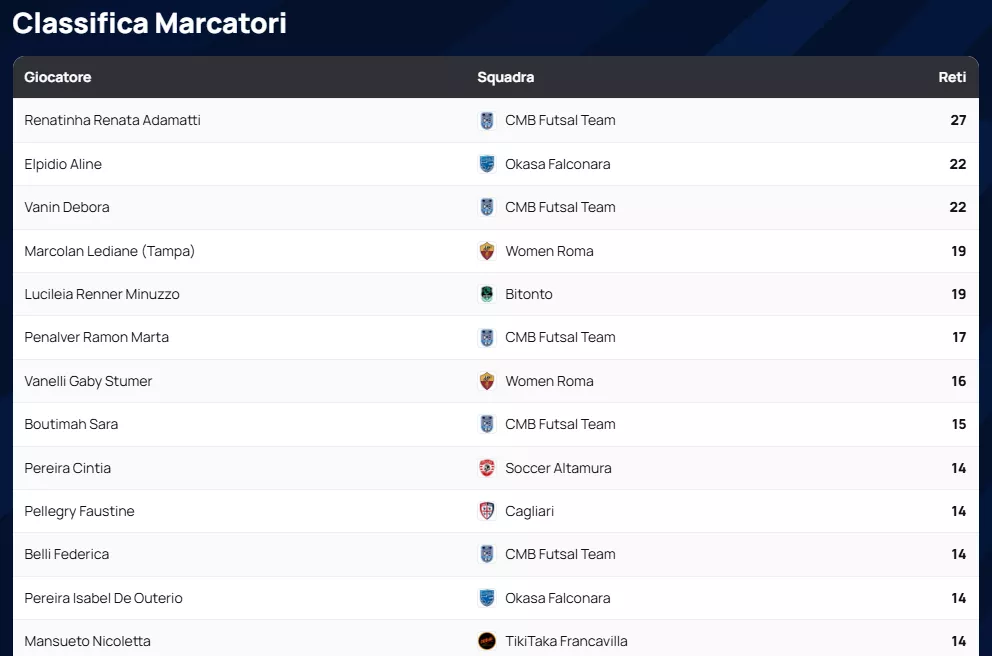Click the Cagliari team crest icon
Image resolution: width=992 pixels, height=656 pixels.
(487, 511)
